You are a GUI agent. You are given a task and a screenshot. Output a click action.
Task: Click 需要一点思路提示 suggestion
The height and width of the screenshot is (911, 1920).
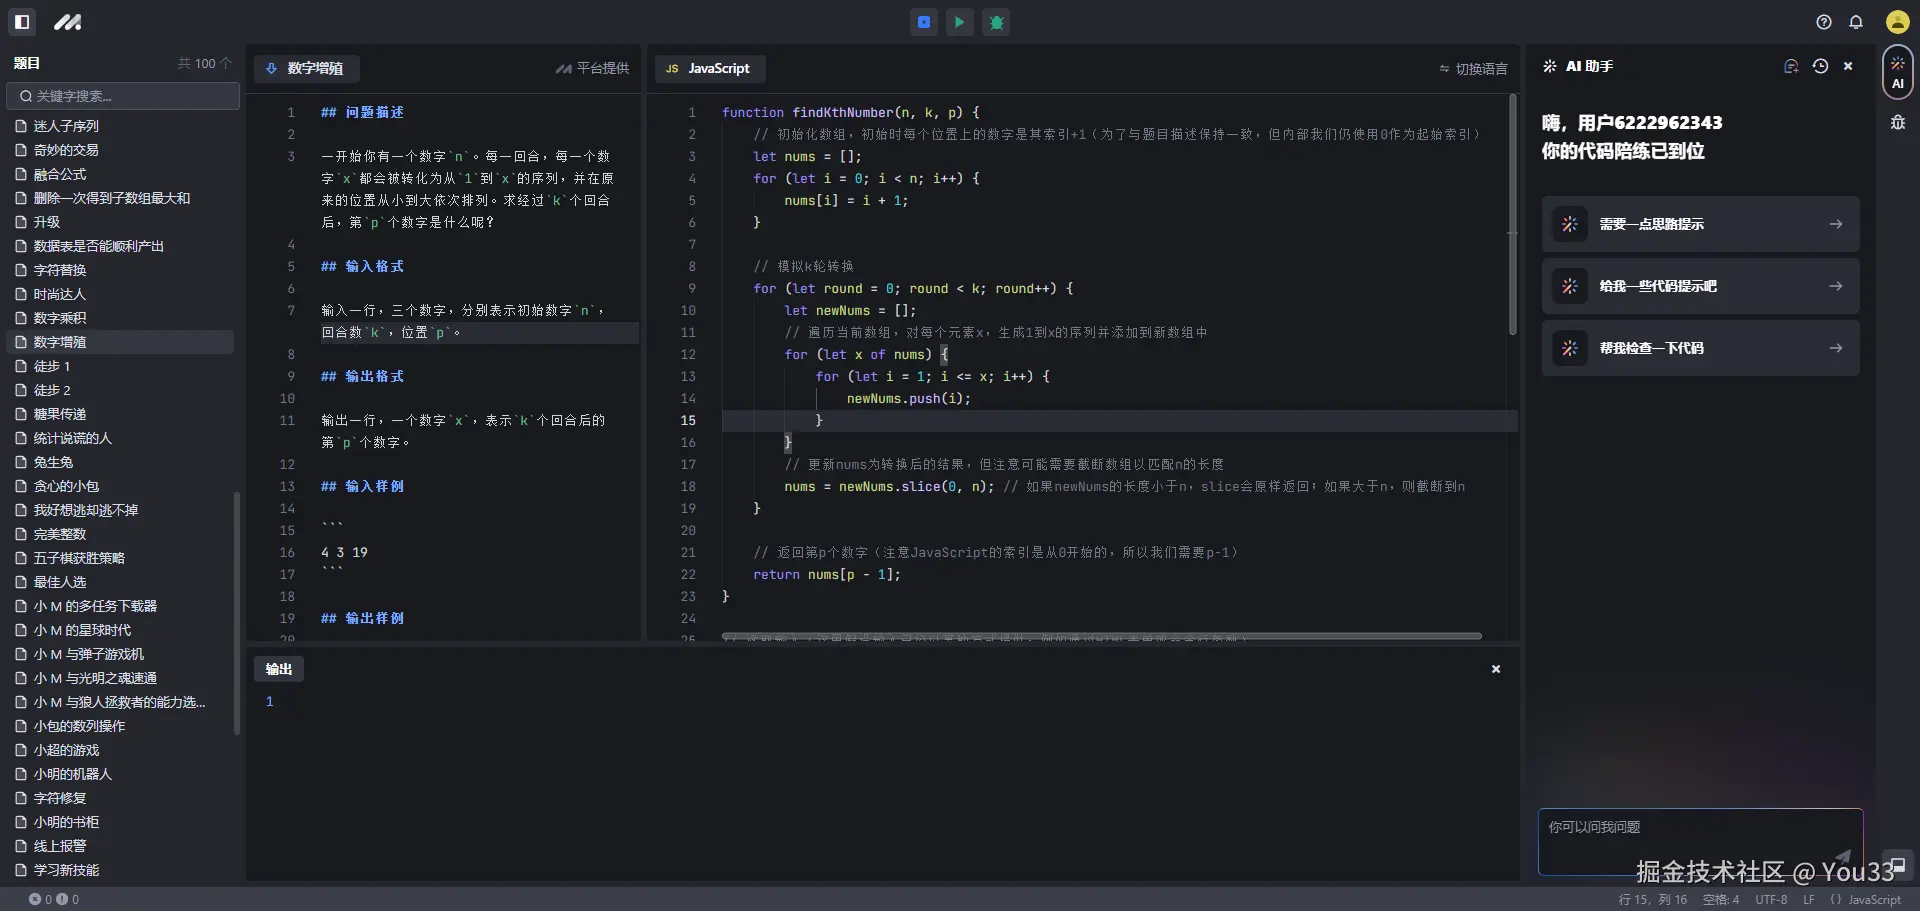tap(1700, 224)
